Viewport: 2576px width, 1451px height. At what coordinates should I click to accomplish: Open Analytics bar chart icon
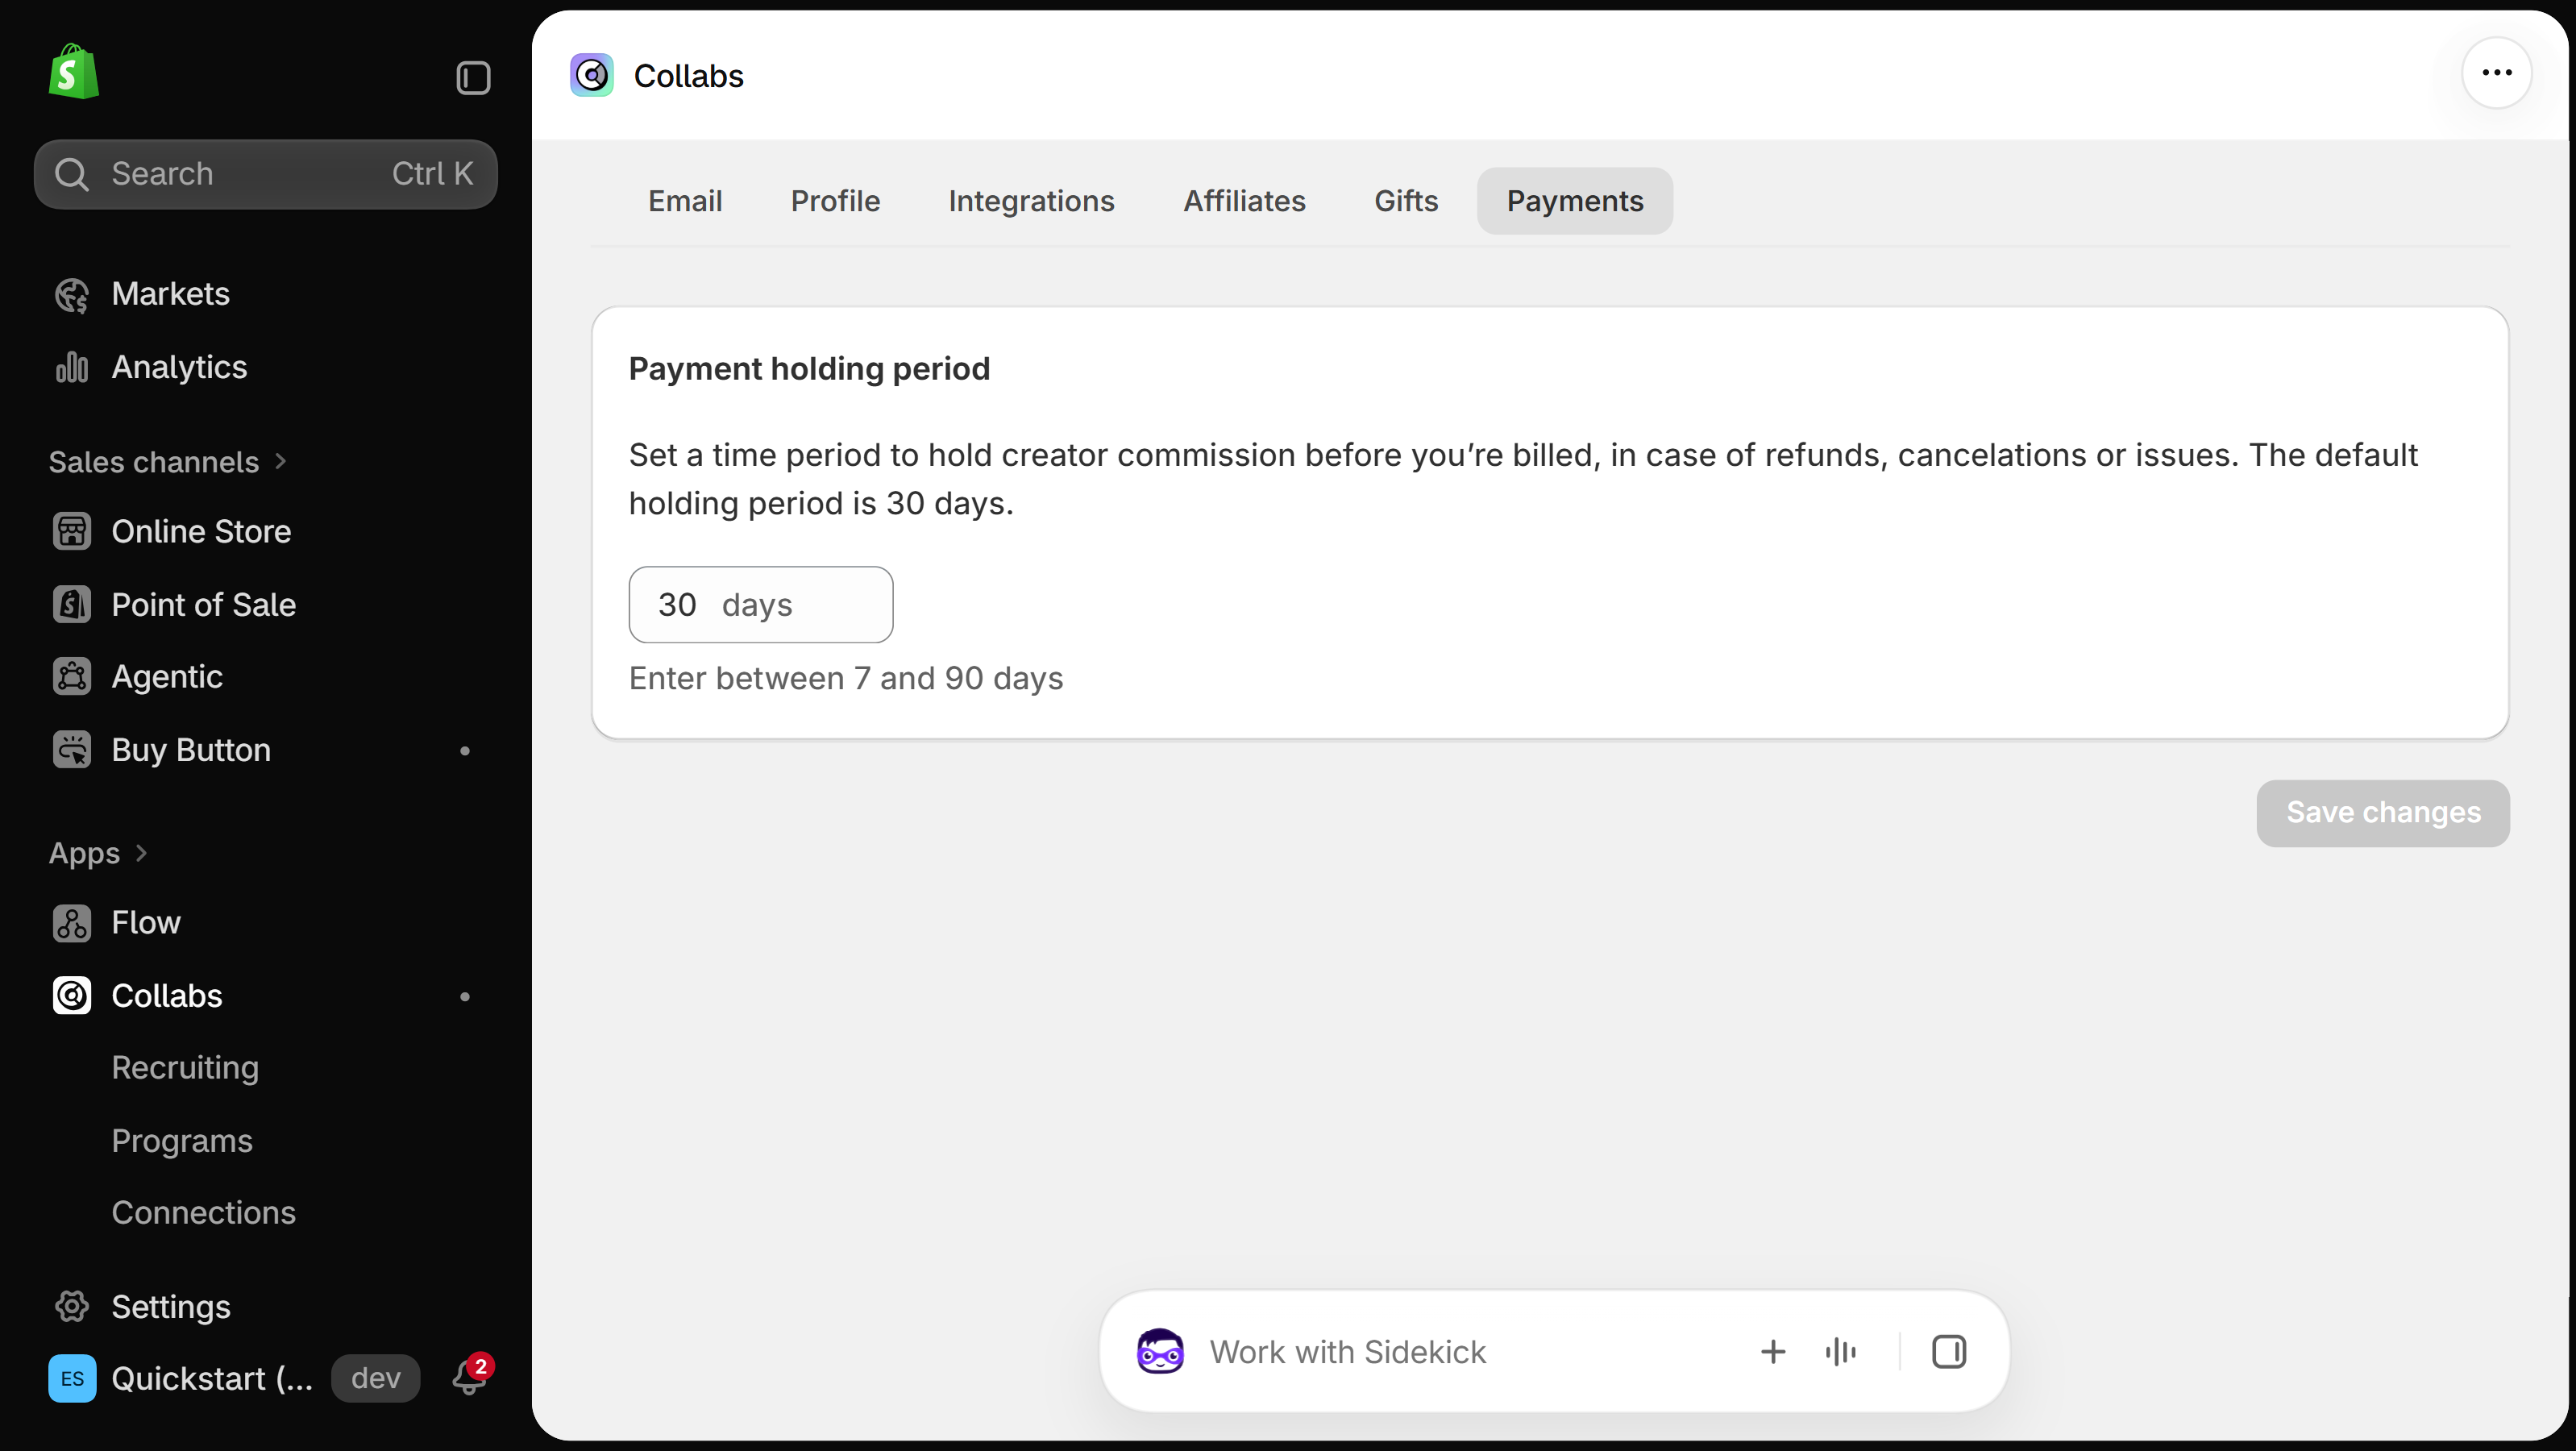(72, 367)
